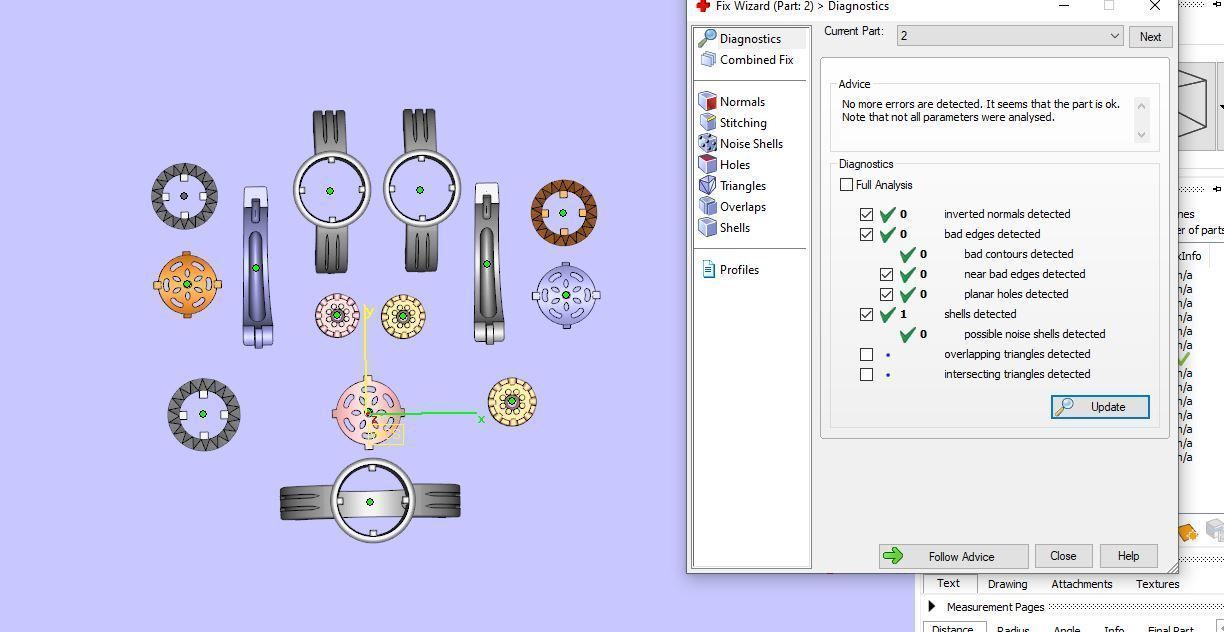Toggle the Full Analysis checkbox
Viewport: 1224px width, 632px height.
(847, 185)
